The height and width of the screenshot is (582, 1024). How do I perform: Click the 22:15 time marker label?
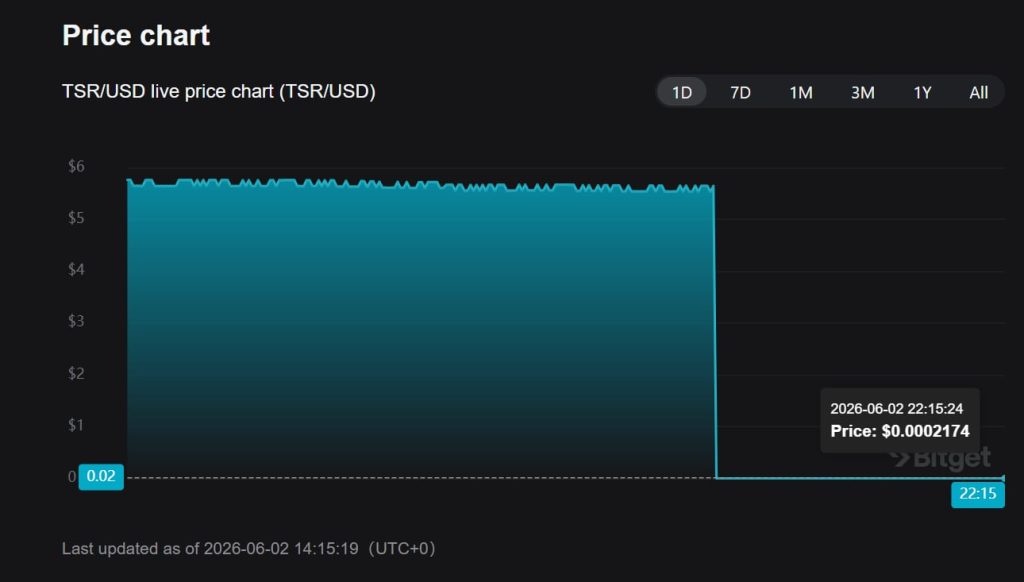[978, 494]
